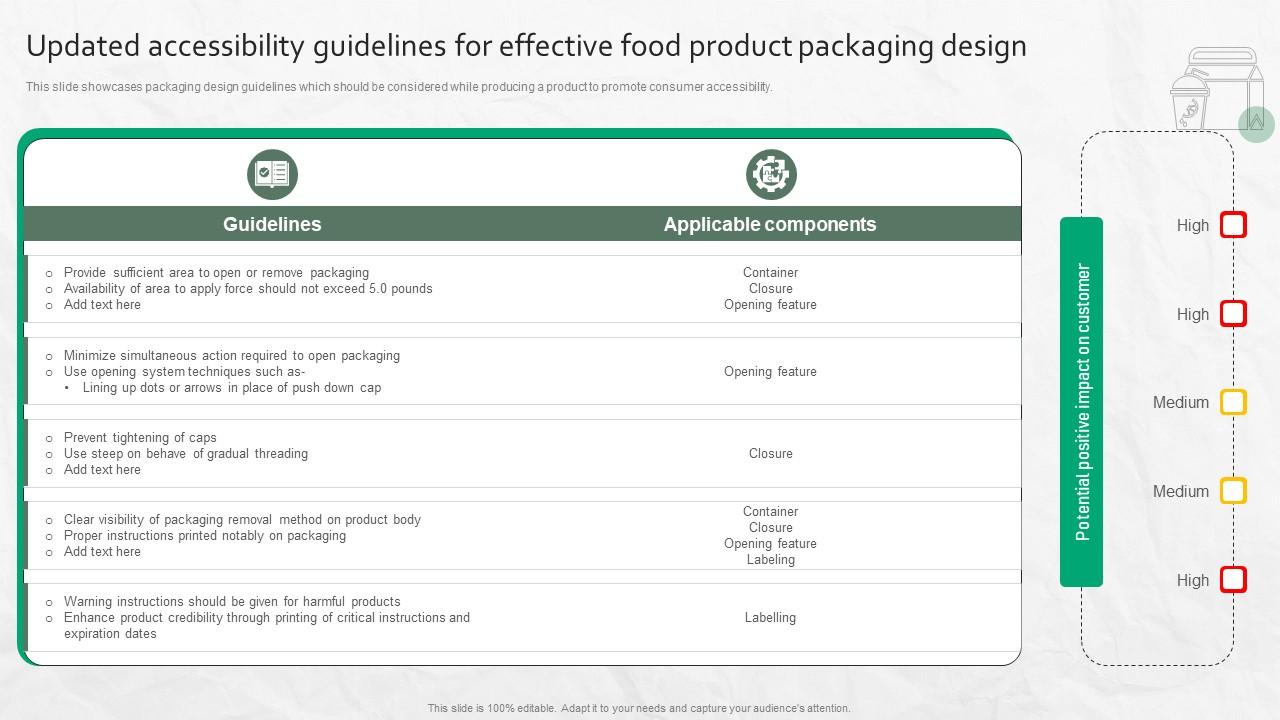Image resolution: width=1280 pixels, height=720 pixels.
Task: Click 'Warning instructions should be given for harmful products'
Action: pyautogui.click(x=232, y=601)
